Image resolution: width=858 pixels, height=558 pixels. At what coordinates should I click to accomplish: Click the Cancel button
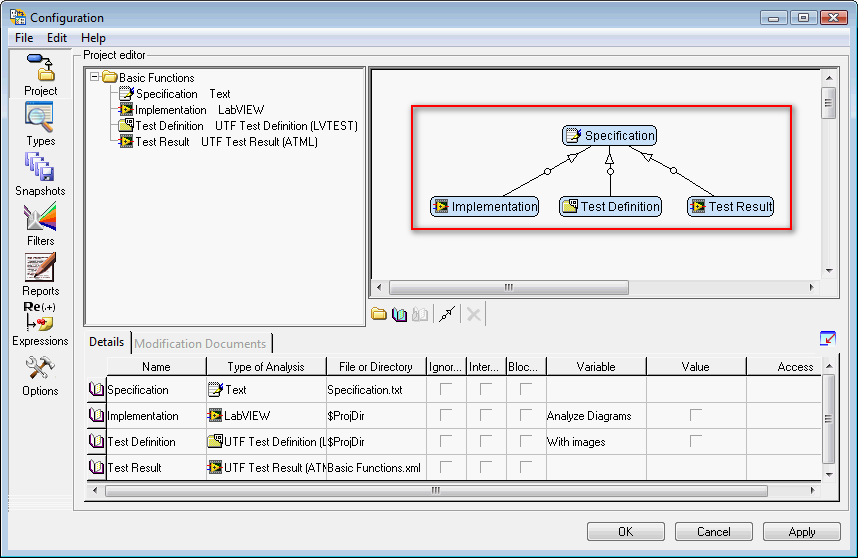pyautogui.click(x=713, y=532)
